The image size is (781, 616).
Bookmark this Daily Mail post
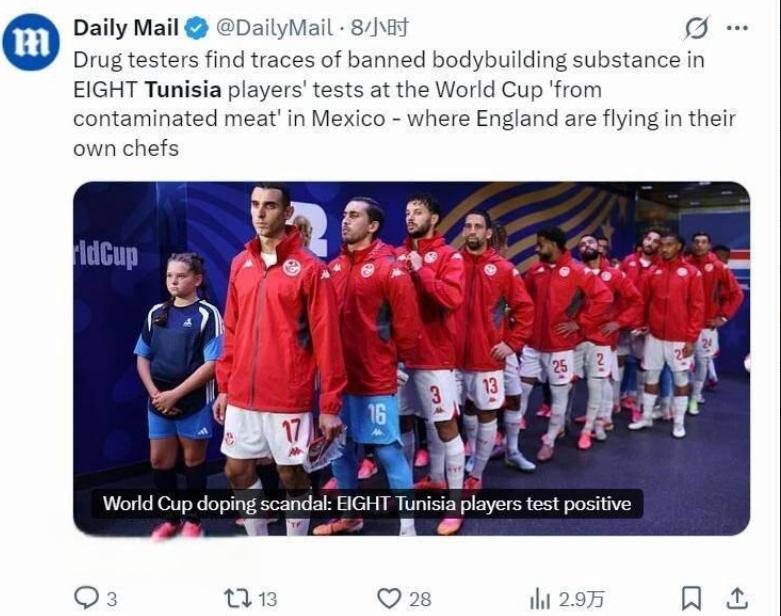click(x=691, y=598)
